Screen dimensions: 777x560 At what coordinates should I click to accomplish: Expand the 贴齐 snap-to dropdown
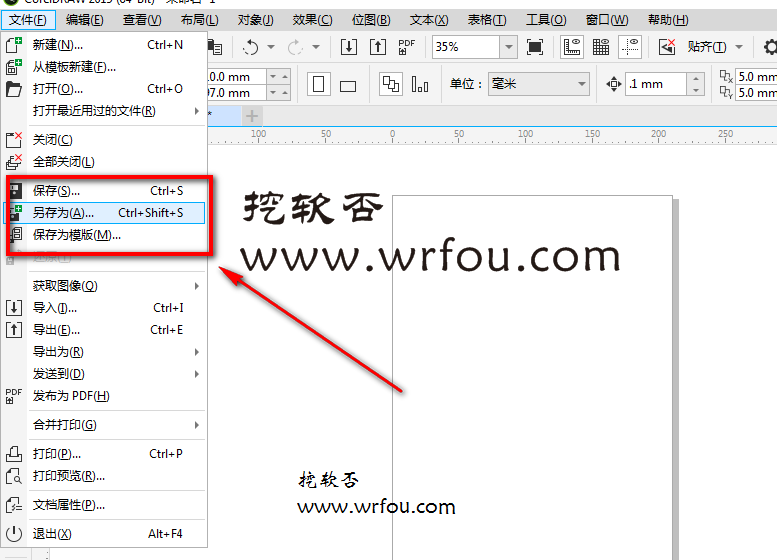739,47
